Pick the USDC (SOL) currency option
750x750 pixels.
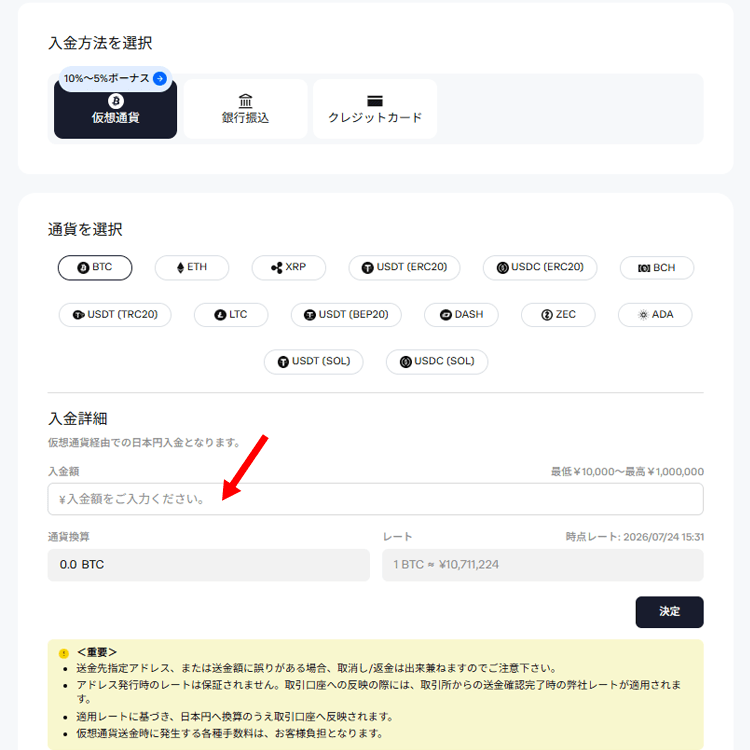437,362
